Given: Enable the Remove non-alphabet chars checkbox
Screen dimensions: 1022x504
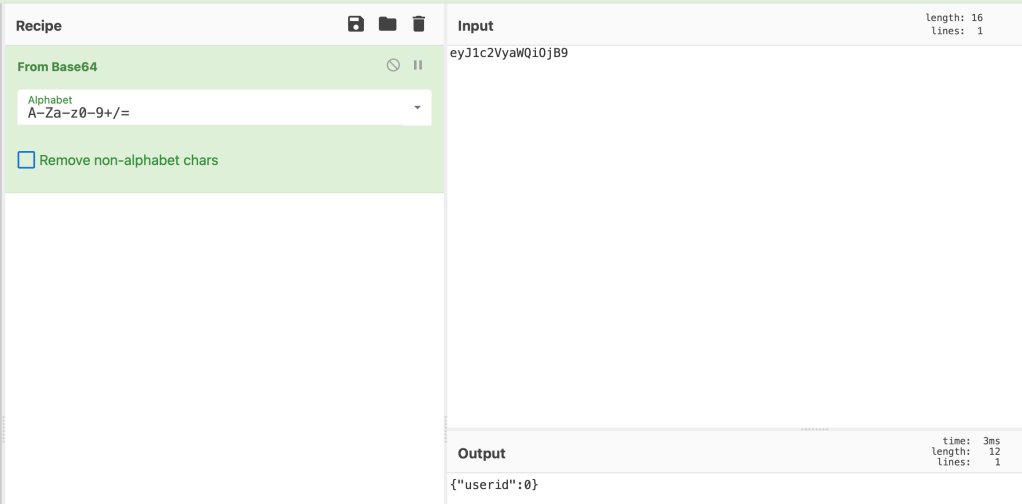Looking at the screenshot, I should point(26,160).
